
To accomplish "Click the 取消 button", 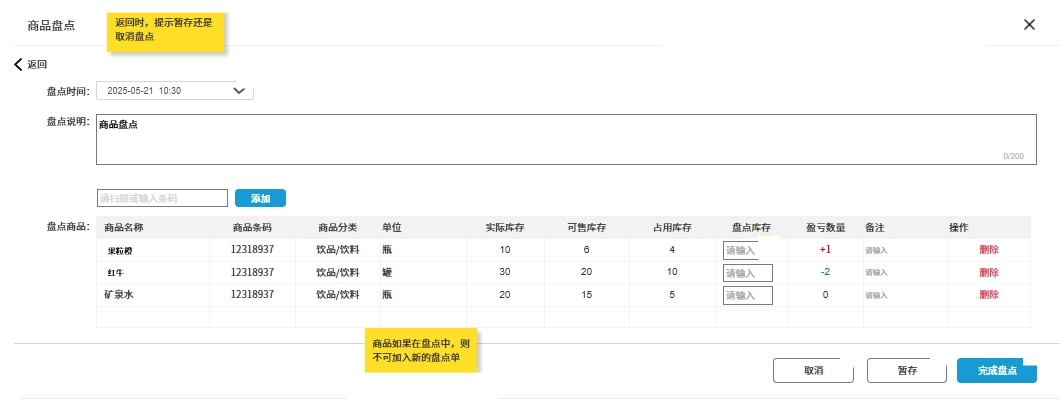I will point(813,371).
